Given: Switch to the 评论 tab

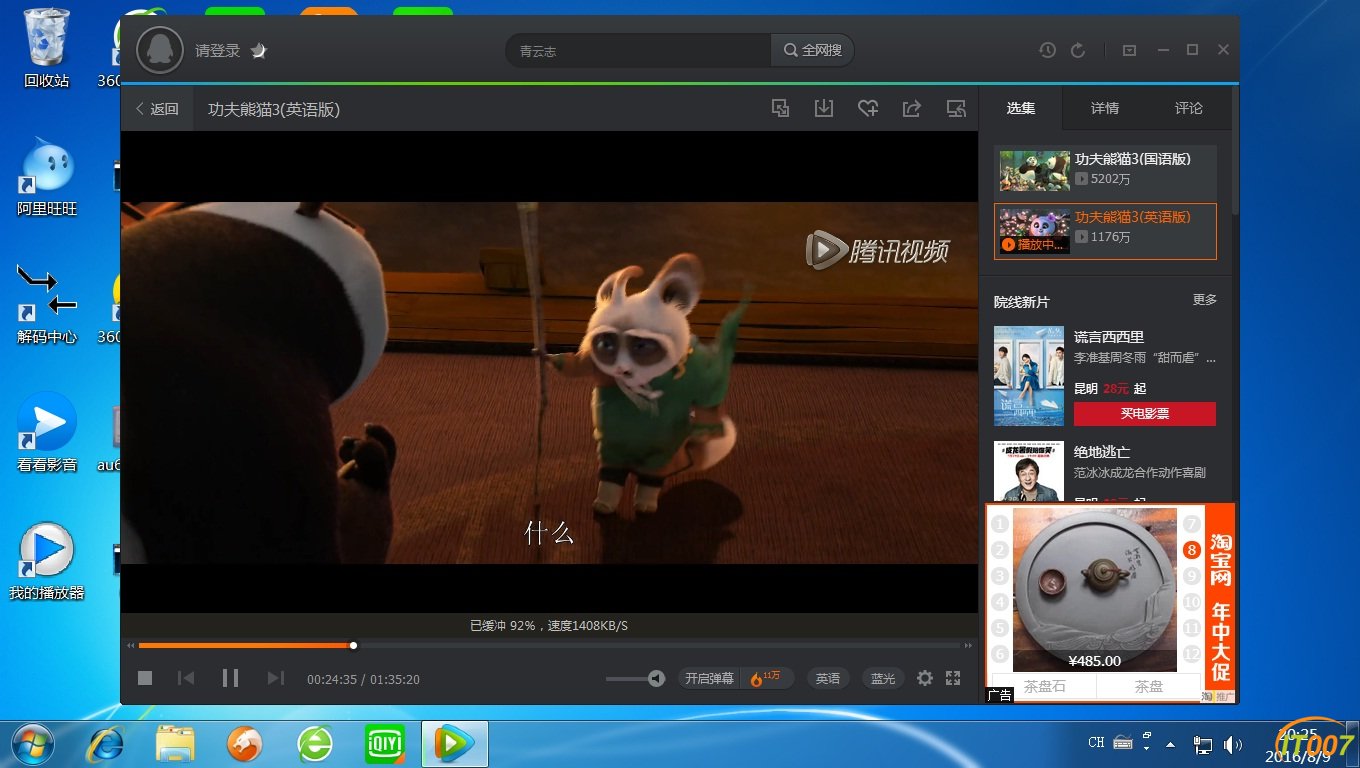Looking at the screenshot, I should click(x=1189, y=108).
